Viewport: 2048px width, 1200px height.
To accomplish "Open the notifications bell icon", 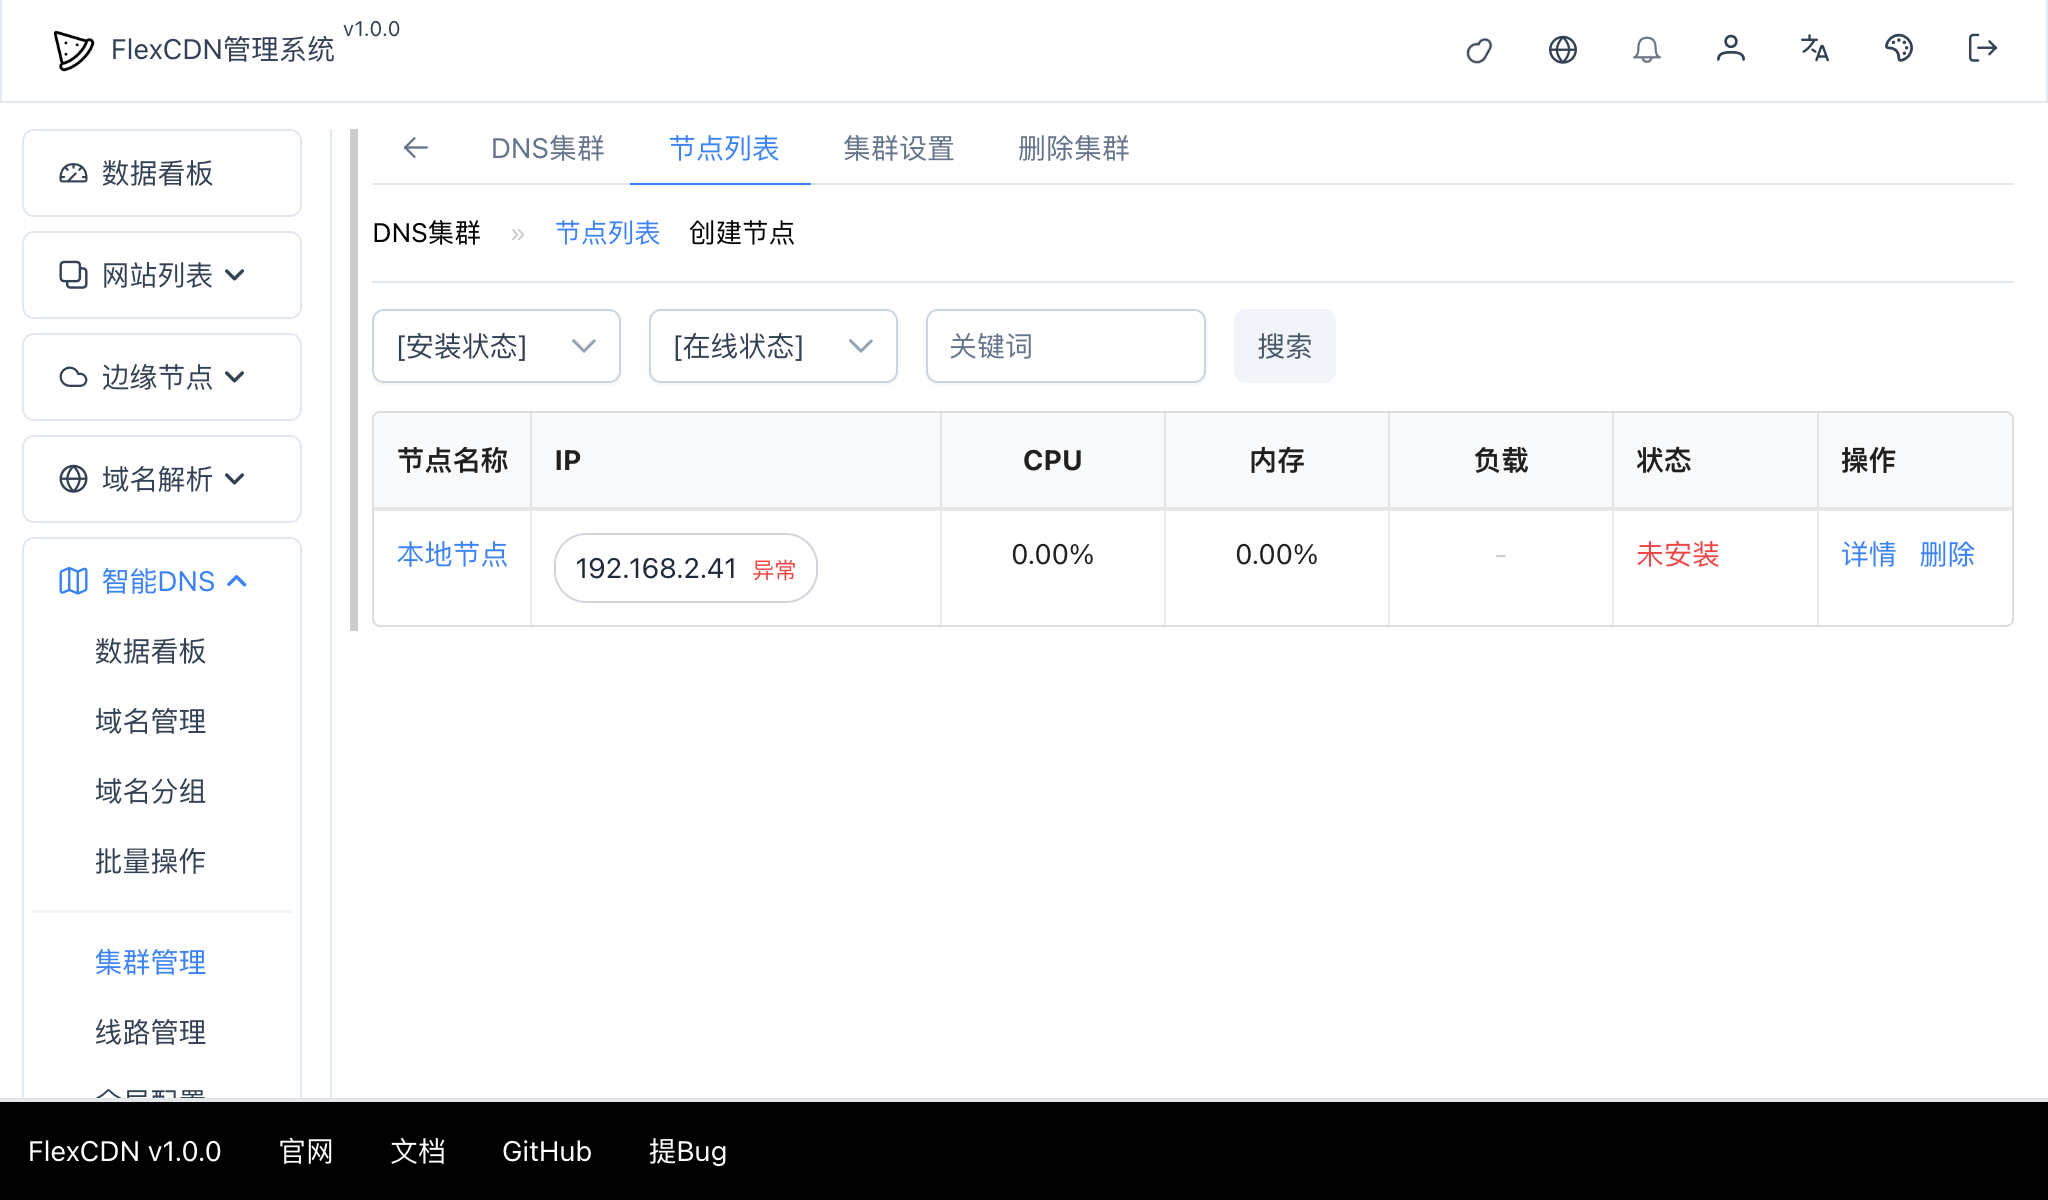I will tap(1647, 49).
